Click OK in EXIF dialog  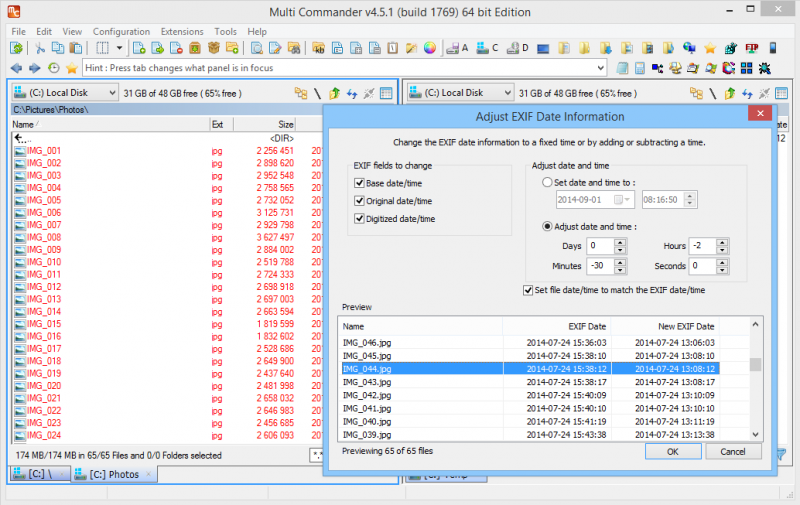point(673,451)
